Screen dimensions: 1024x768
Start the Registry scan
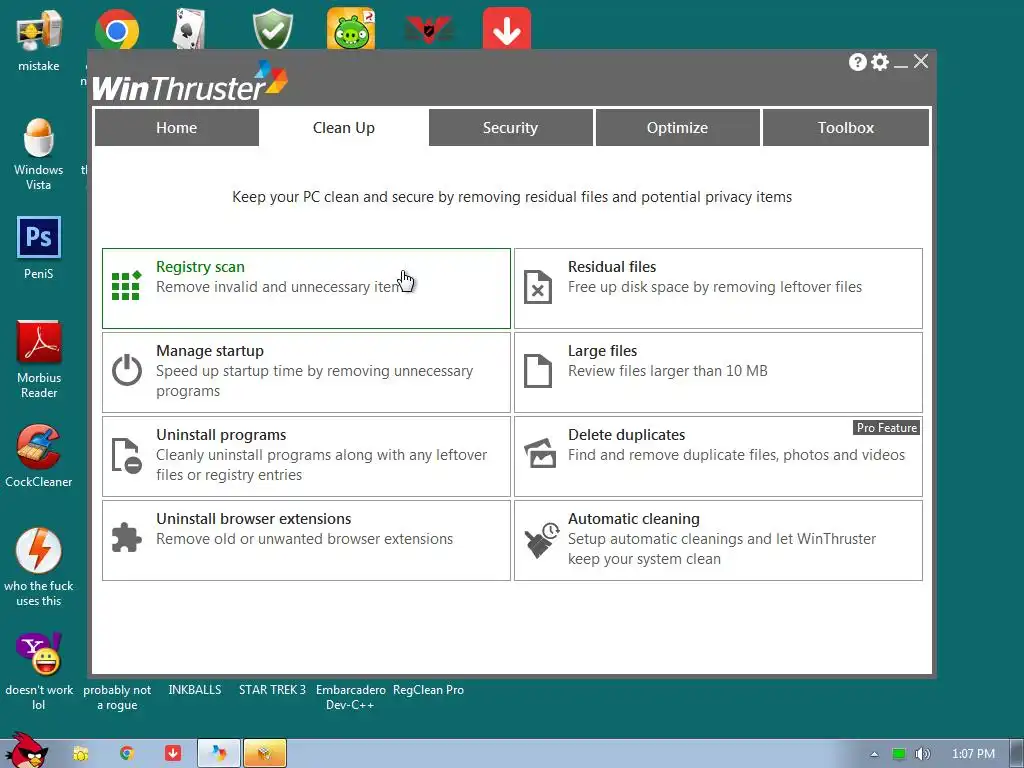(x=306, y=288)
